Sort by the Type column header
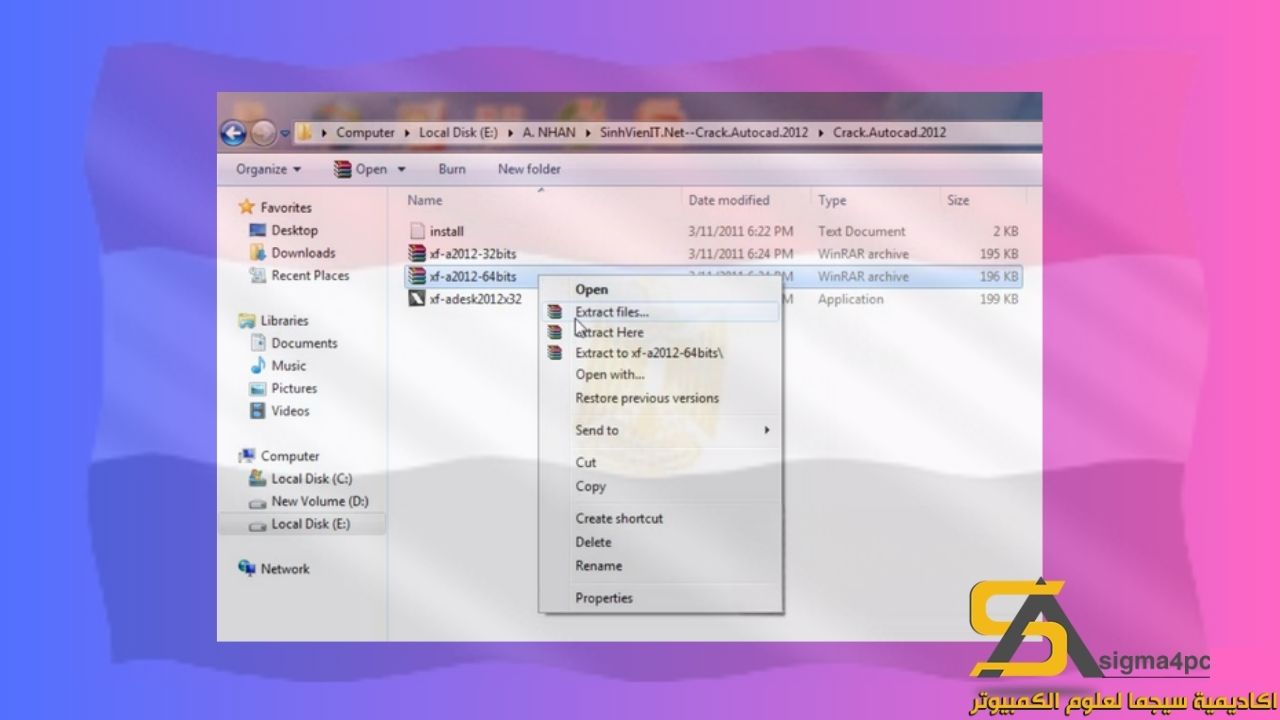The image size is (1280, 720). pos(832,200)
